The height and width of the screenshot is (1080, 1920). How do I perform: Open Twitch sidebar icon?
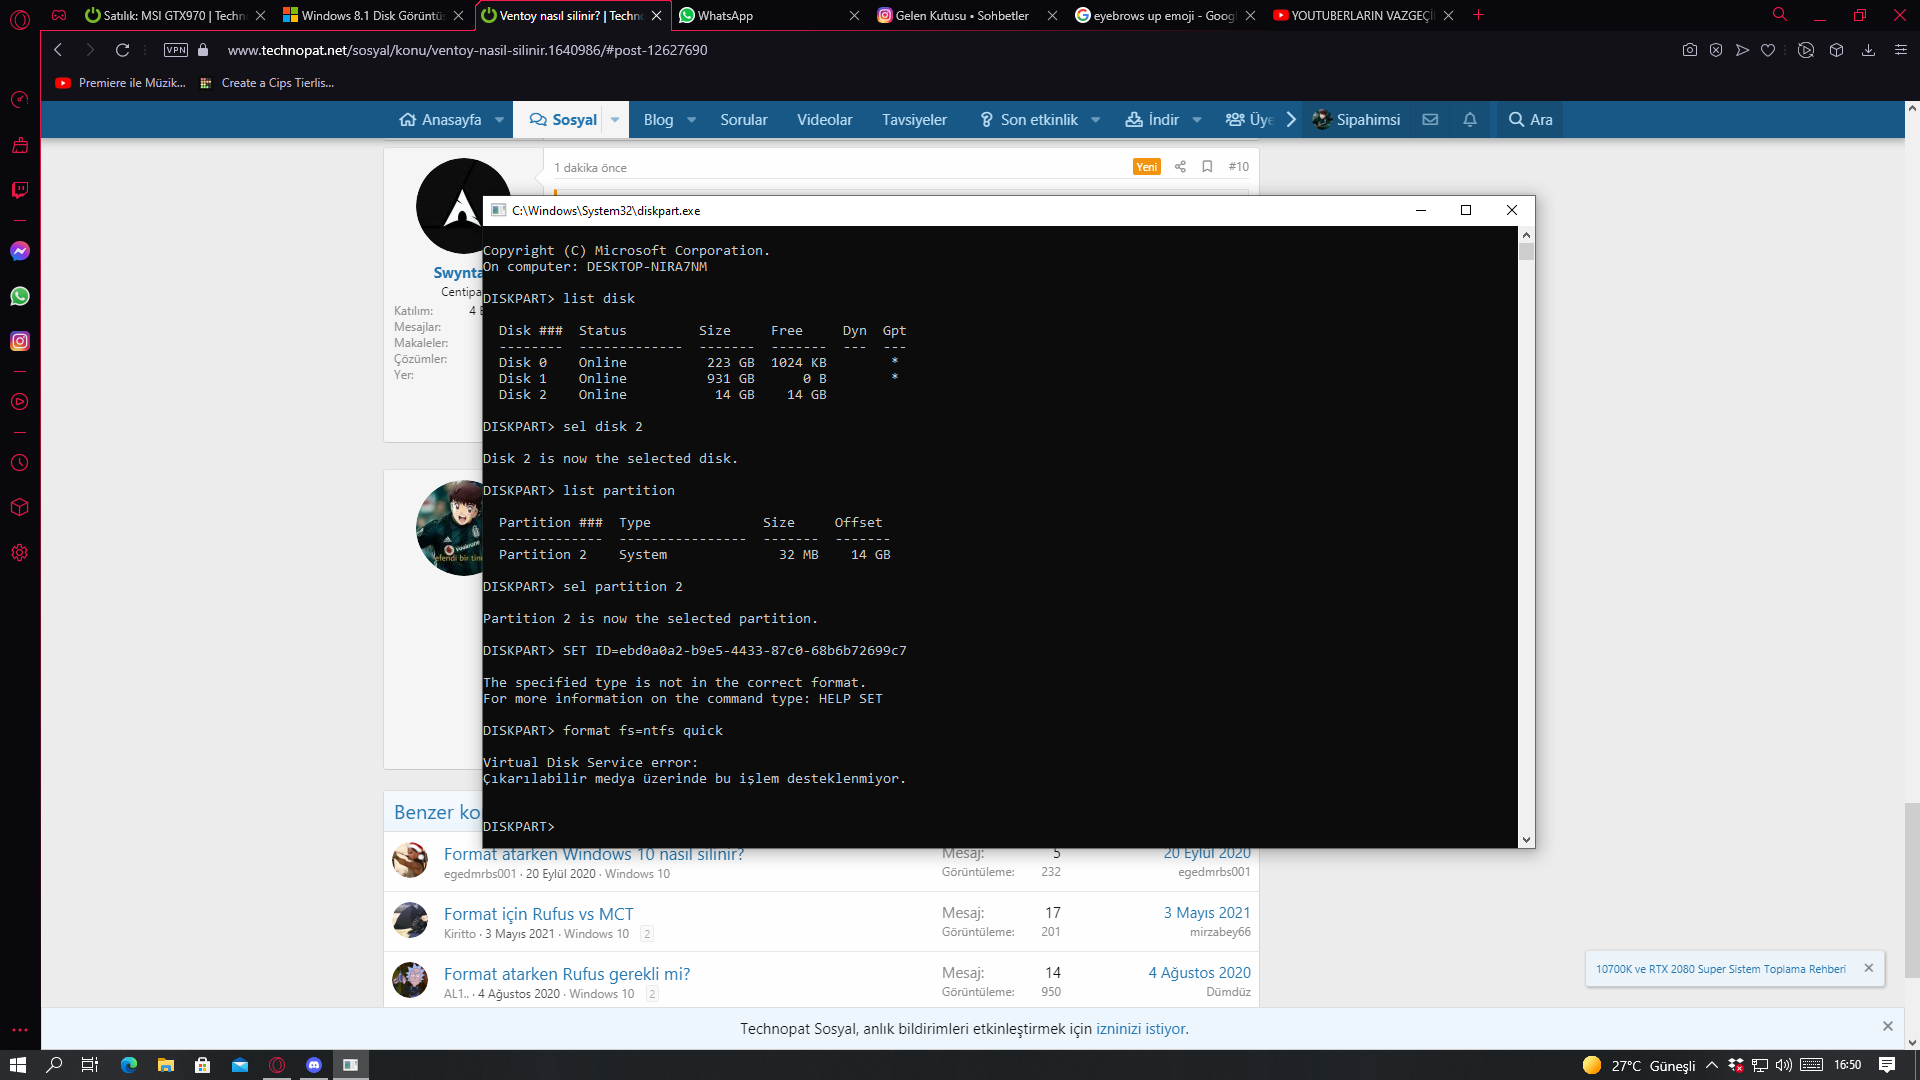20,190
